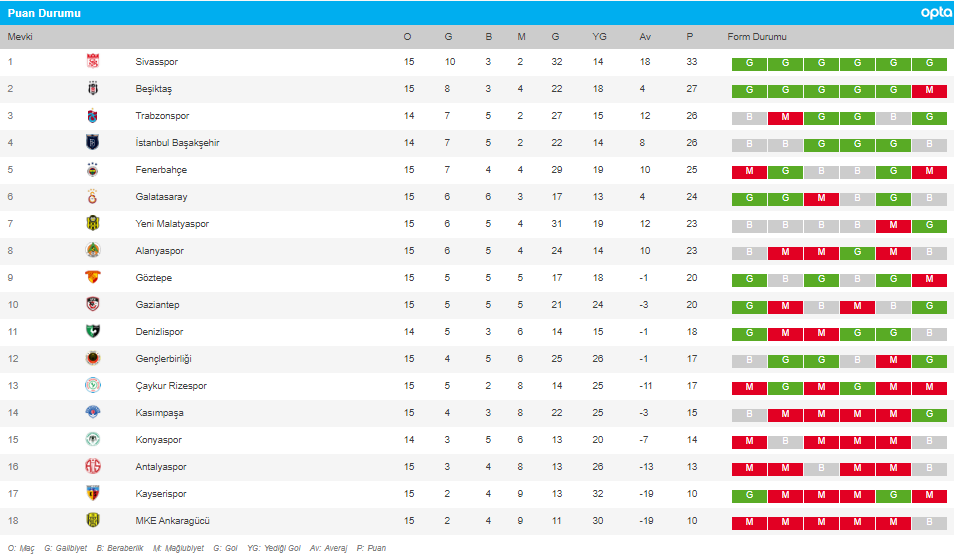Click the MKE Ankaragücü crest
This screenshot has height=556, width=954.
click(x=92, y=521)
